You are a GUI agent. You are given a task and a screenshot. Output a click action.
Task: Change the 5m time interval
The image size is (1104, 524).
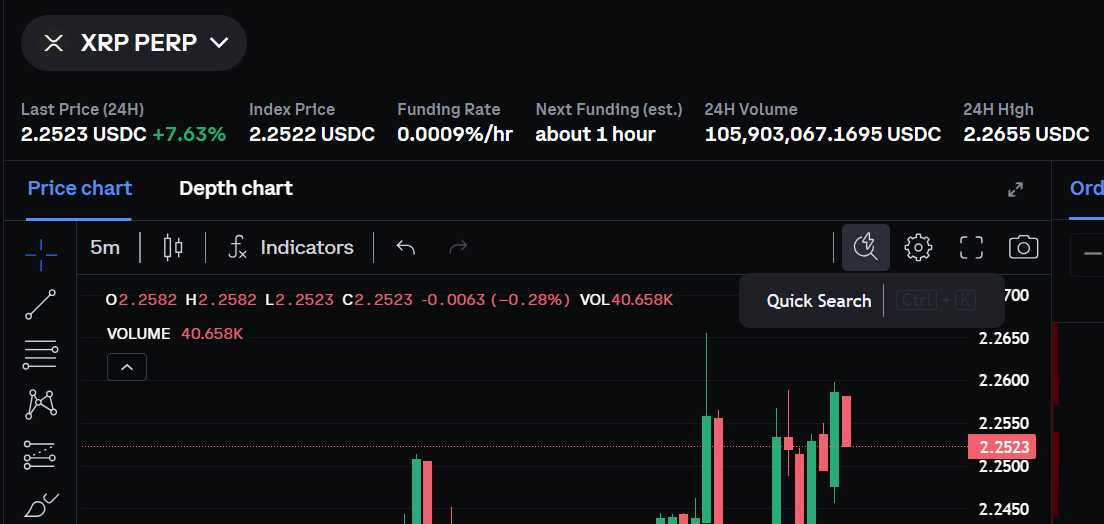[105, 247]
